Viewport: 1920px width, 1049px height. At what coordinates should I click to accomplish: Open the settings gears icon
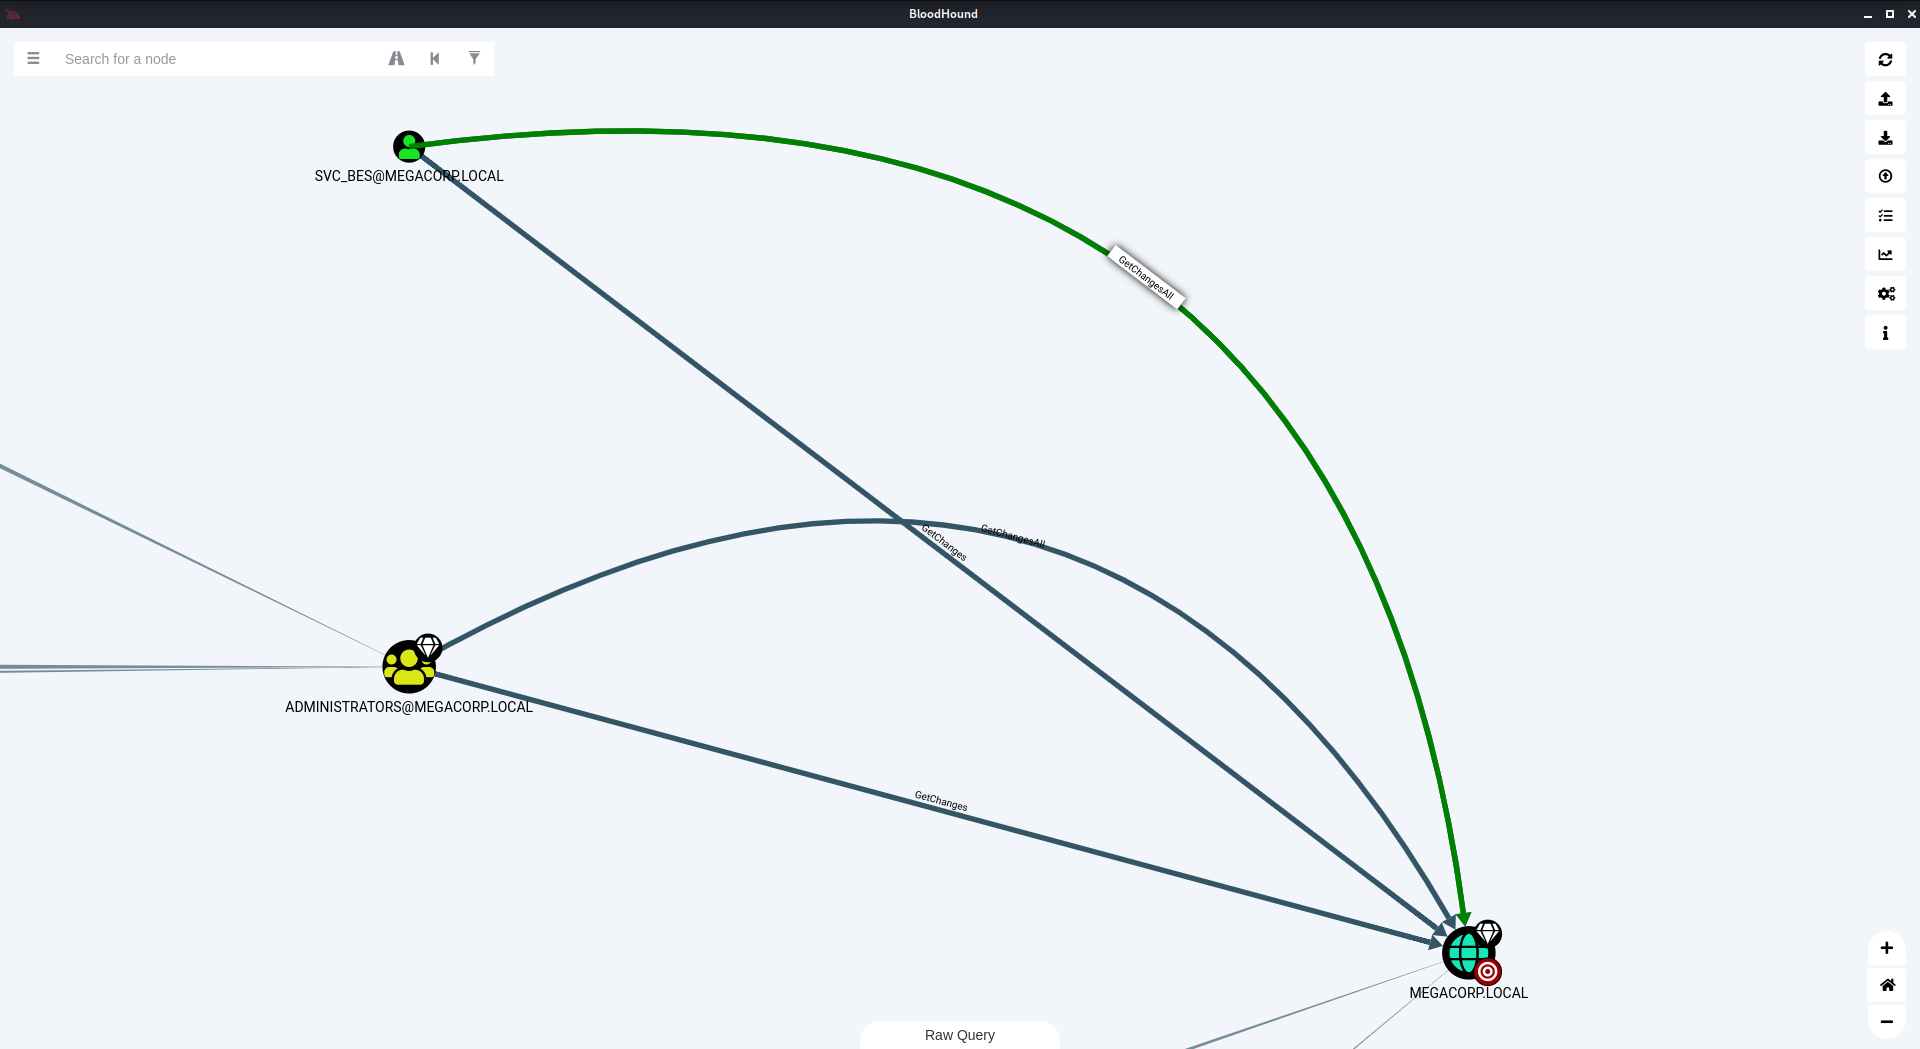(1885, 294)
